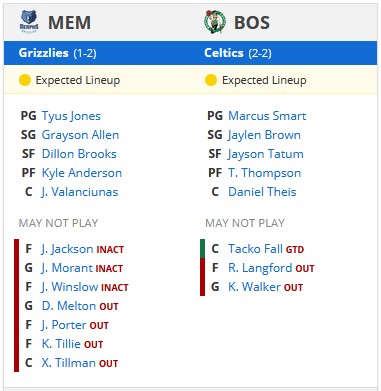Click the yellow Expected Lineup dot under Grizzlies
Viewport: 381px width, 391px height.
pos(25,80)
